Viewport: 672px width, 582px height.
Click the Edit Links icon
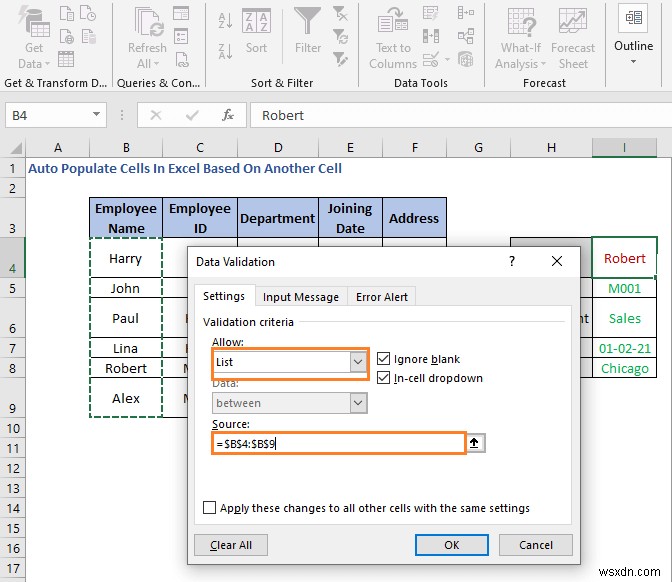[182, 59]
